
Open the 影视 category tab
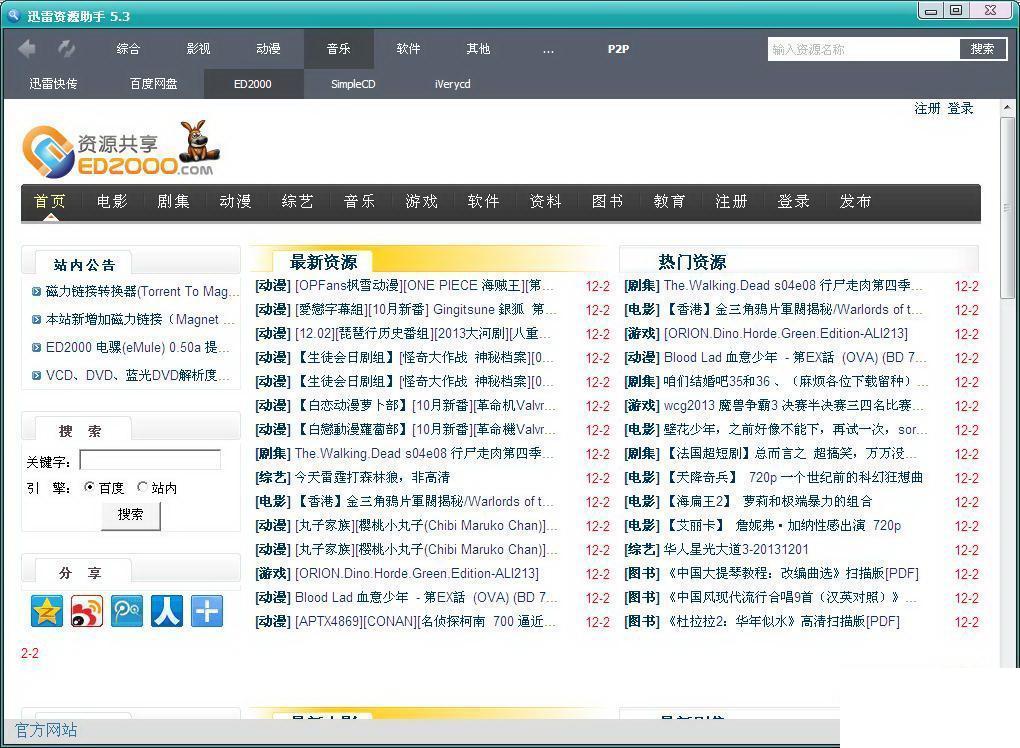(x=198, y=49)
